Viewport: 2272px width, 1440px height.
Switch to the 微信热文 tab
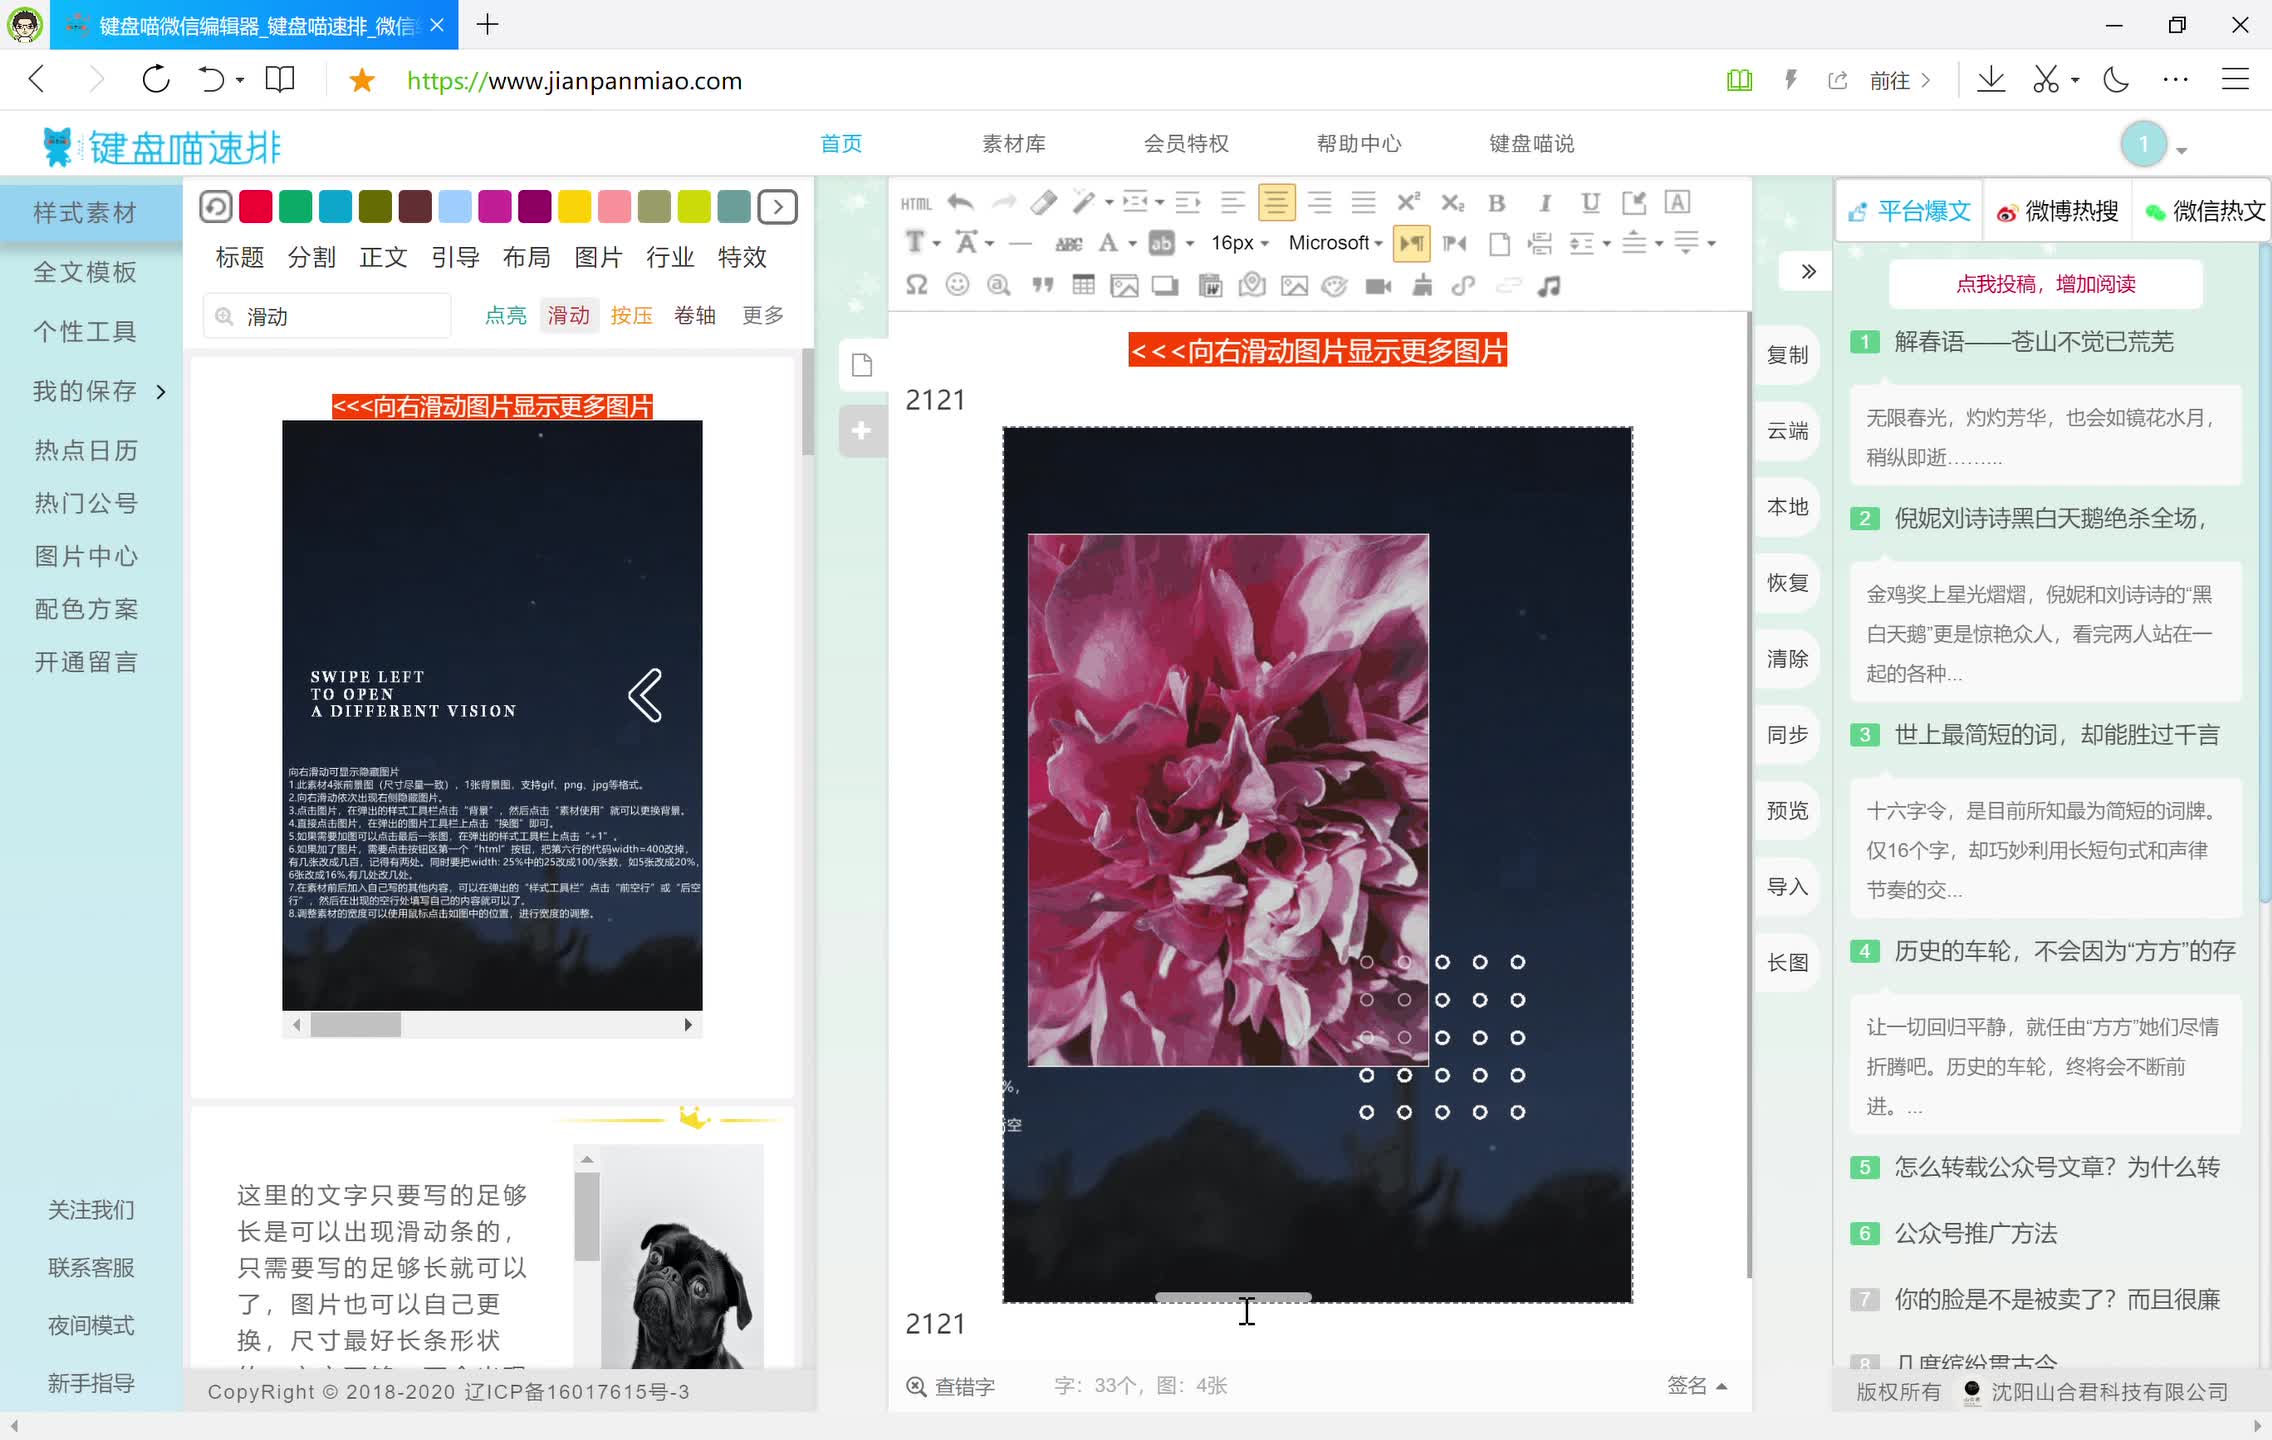[2204, 211]
